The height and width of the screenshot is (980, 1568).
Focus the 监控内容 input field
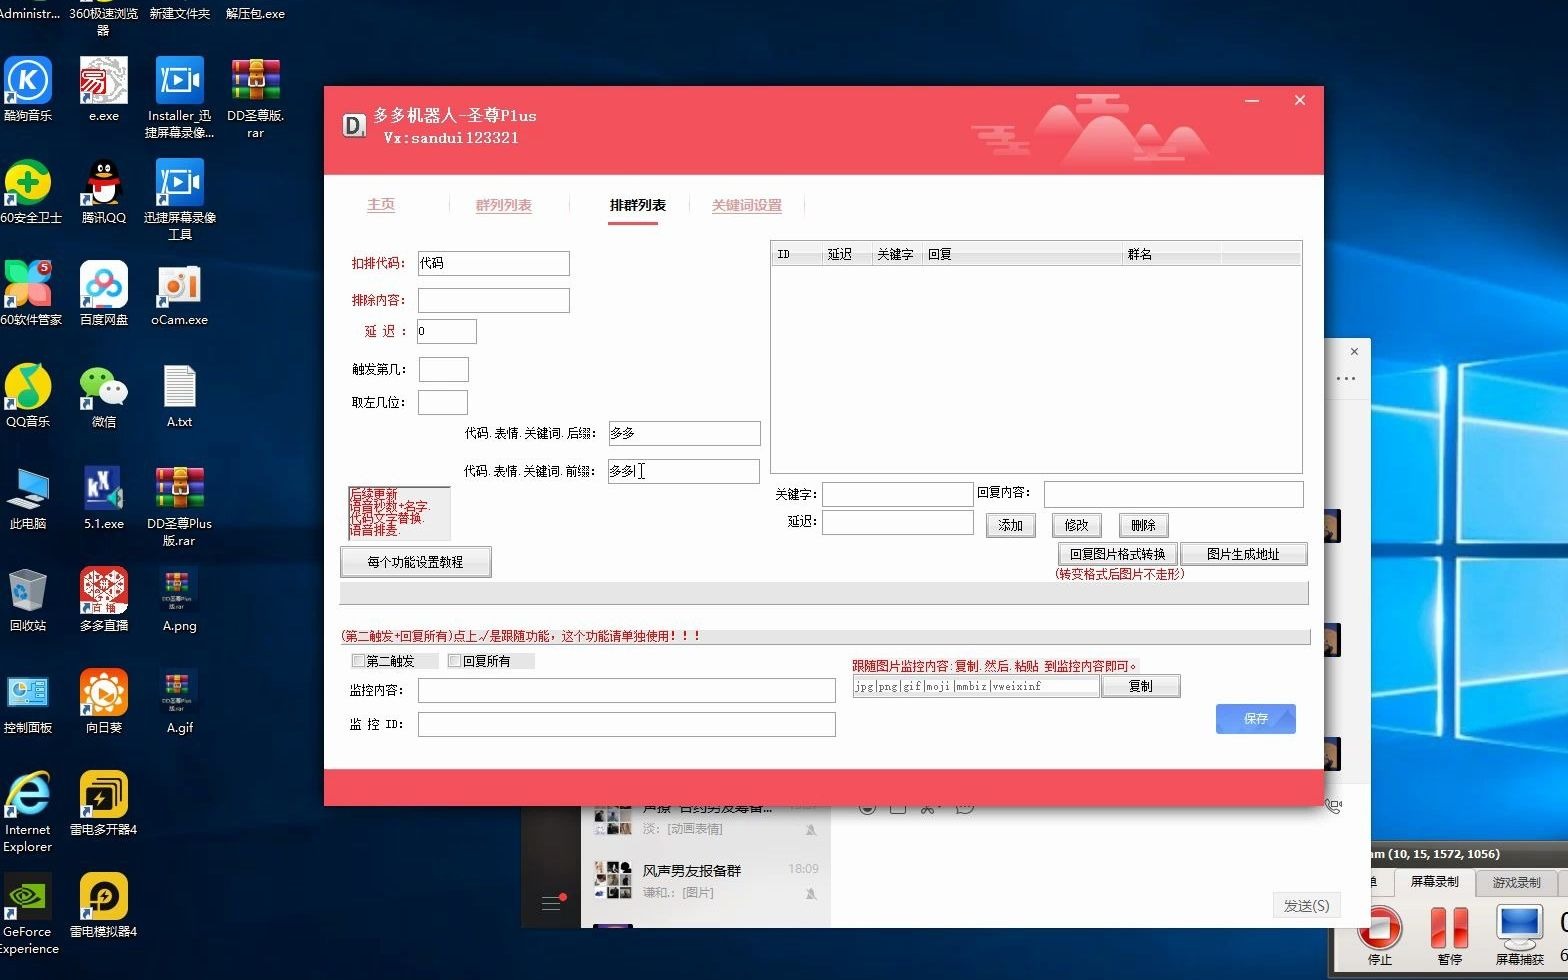pyautogui.click(x=626, y=690)
